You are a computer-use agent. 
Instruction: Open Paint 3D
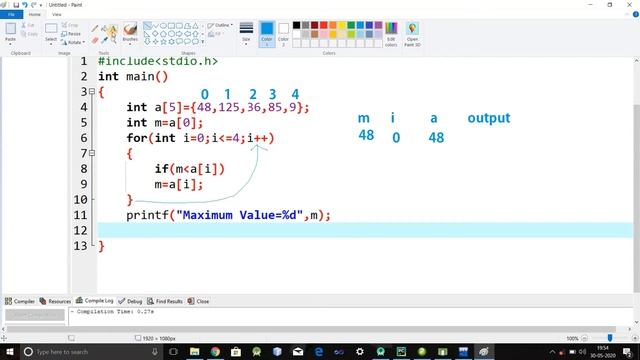(412, 34)
